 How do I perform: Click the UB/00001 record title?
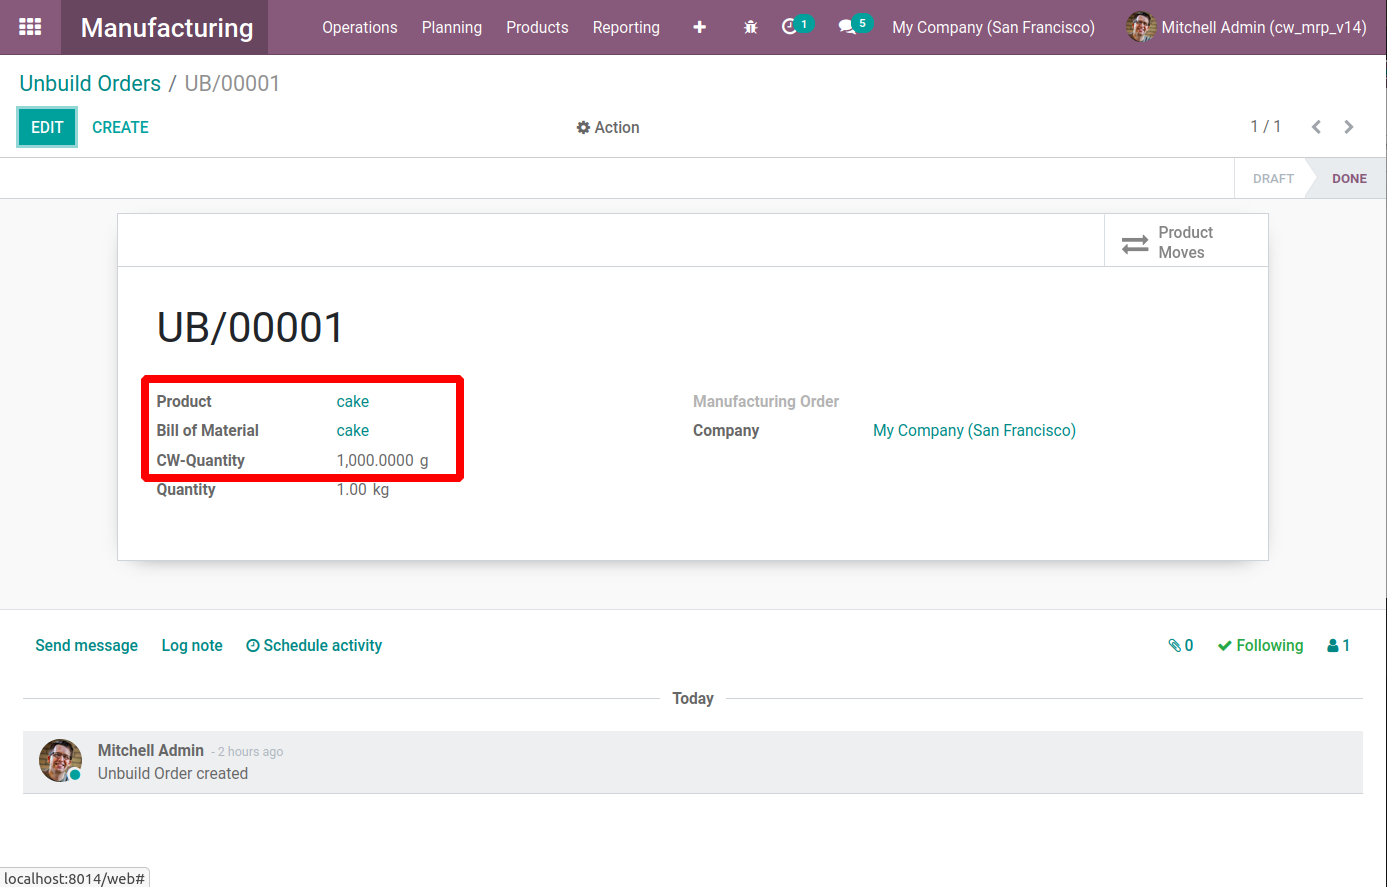250,328
